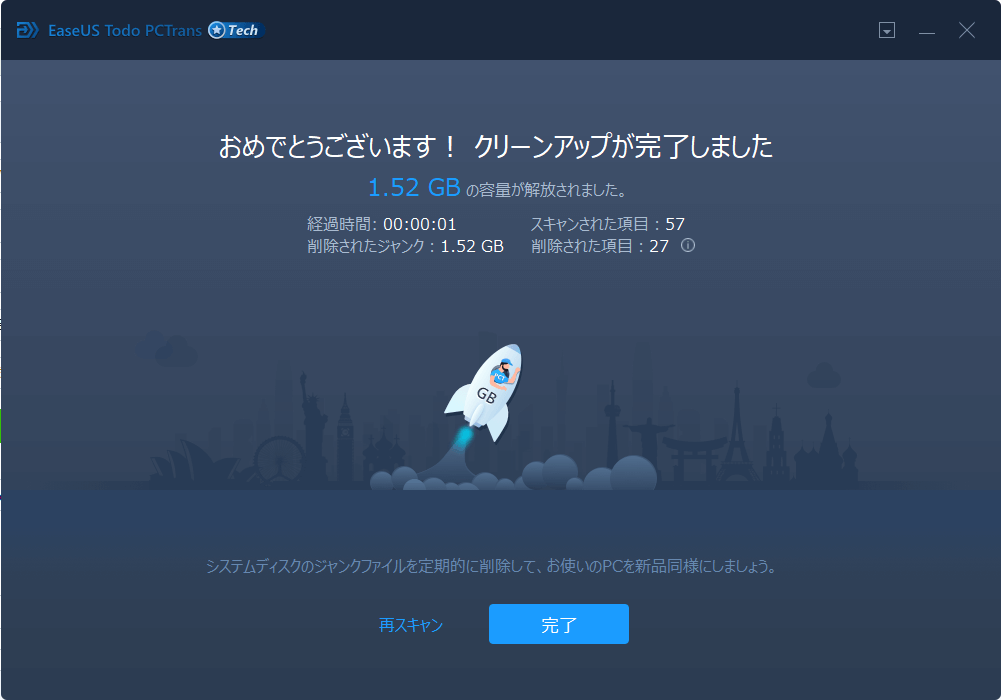Viewport: 1001px width, 700px height.
Task: Click the クリーンアップが完了しました heading
Action: click(623, 147)
